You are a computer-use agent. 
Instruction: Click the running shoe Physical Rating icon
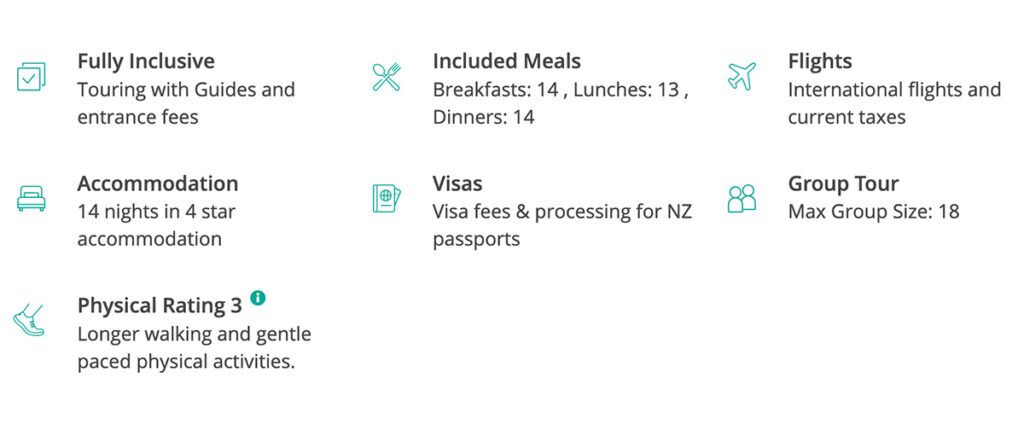29,320
